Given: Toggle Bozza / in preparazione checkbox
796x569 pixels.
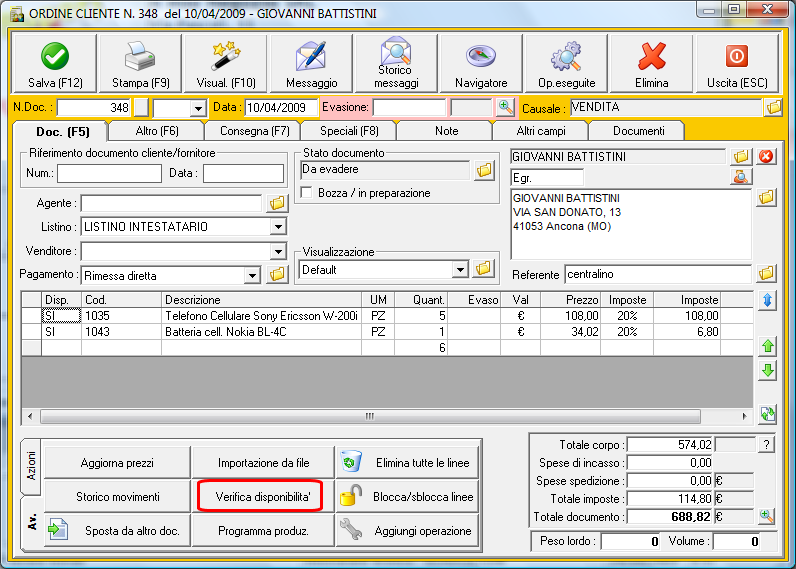Looking at the screenshot, I should click(x=308, y=193).
